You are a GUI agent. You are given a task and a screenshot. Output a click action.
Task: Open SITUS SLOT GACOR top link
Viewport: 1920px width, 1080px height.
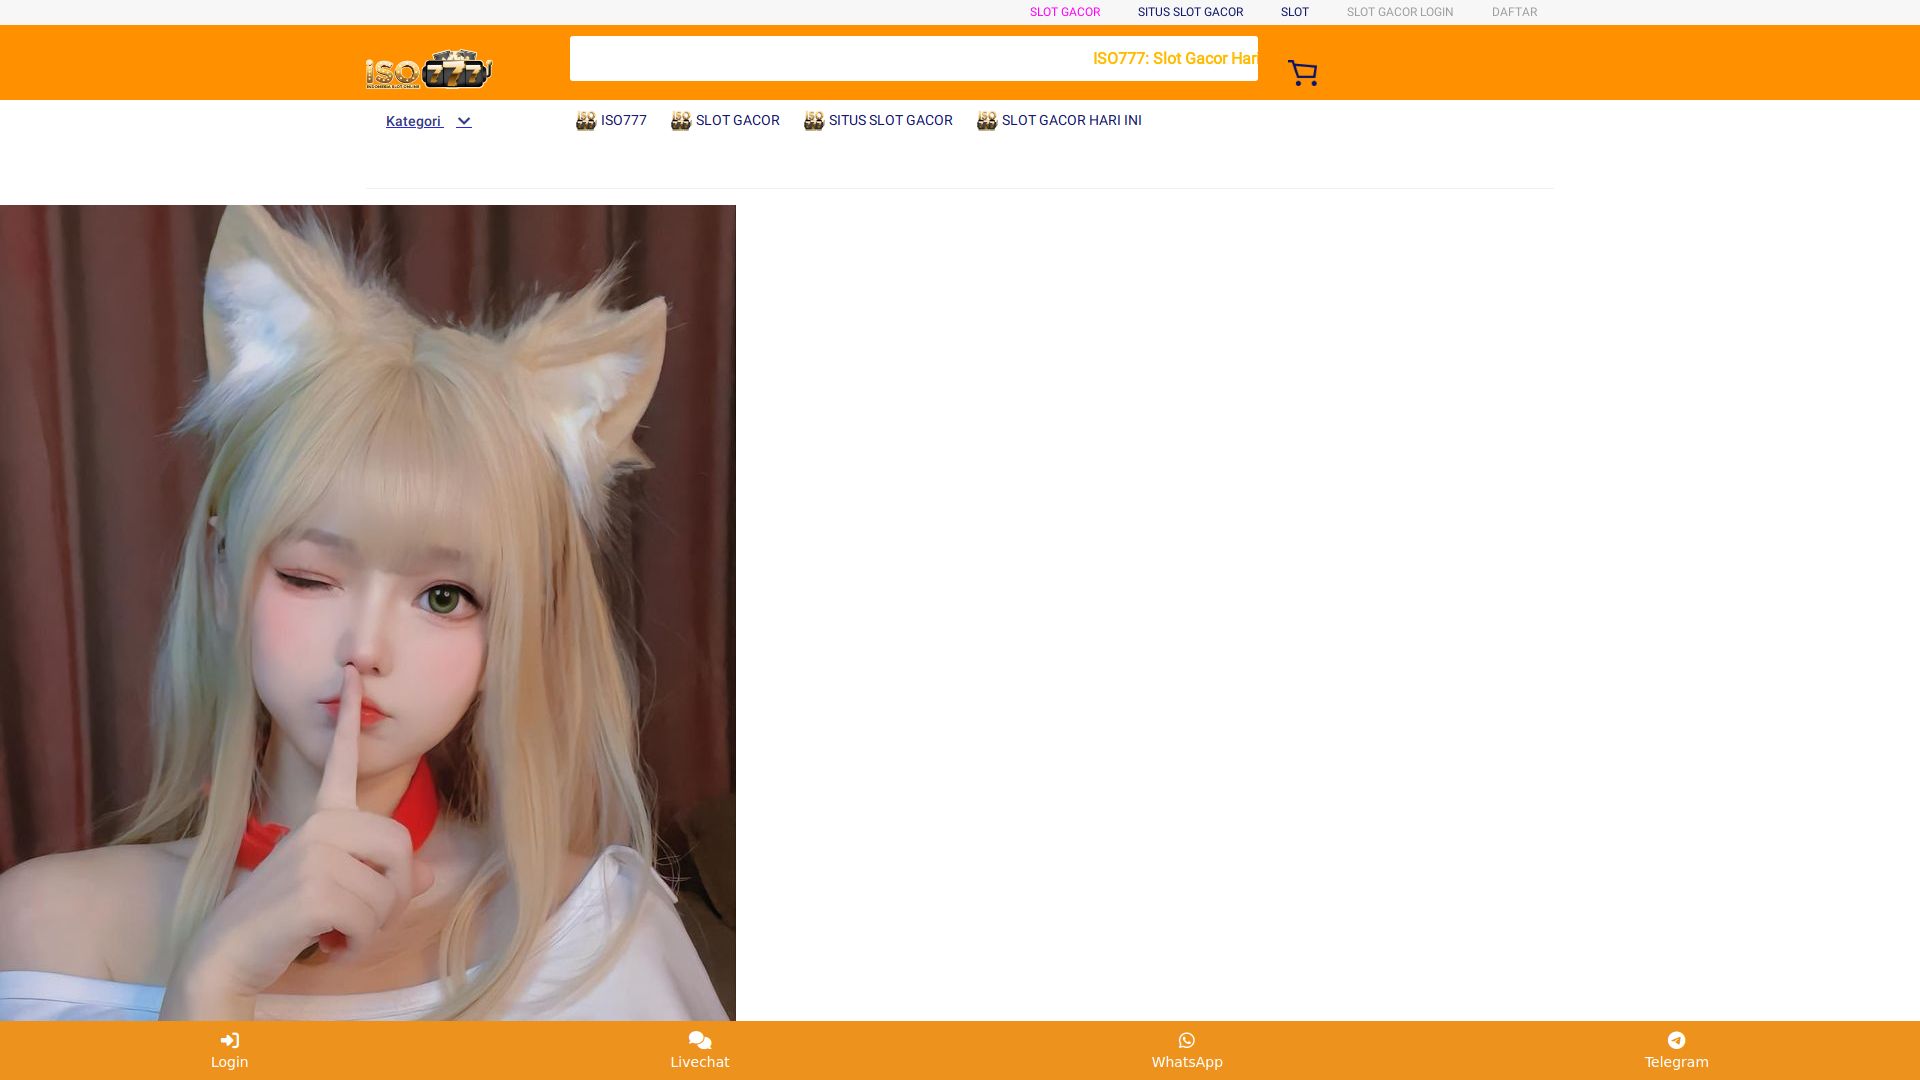[1190, 12]
